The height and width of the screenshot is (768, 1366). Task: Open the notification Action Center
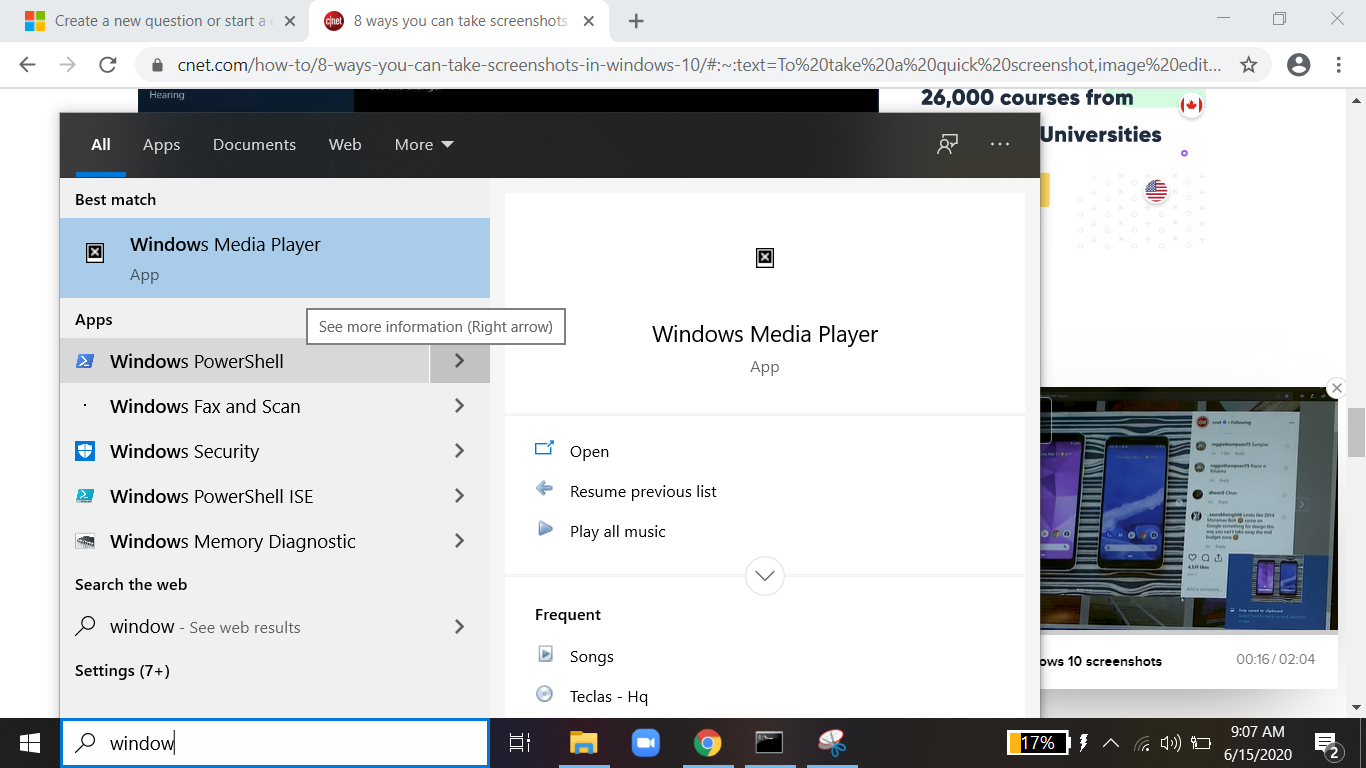pos(1328,744)
